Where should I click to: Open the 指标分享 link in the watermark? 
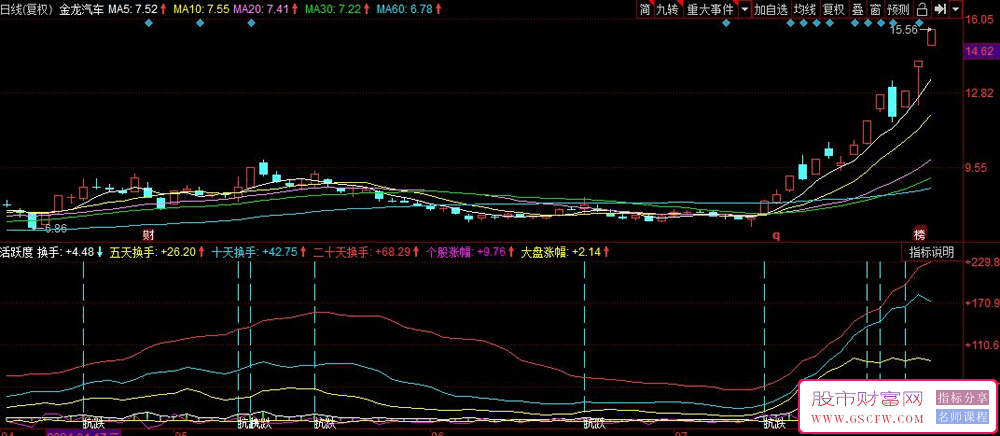(x=960, y=398)
